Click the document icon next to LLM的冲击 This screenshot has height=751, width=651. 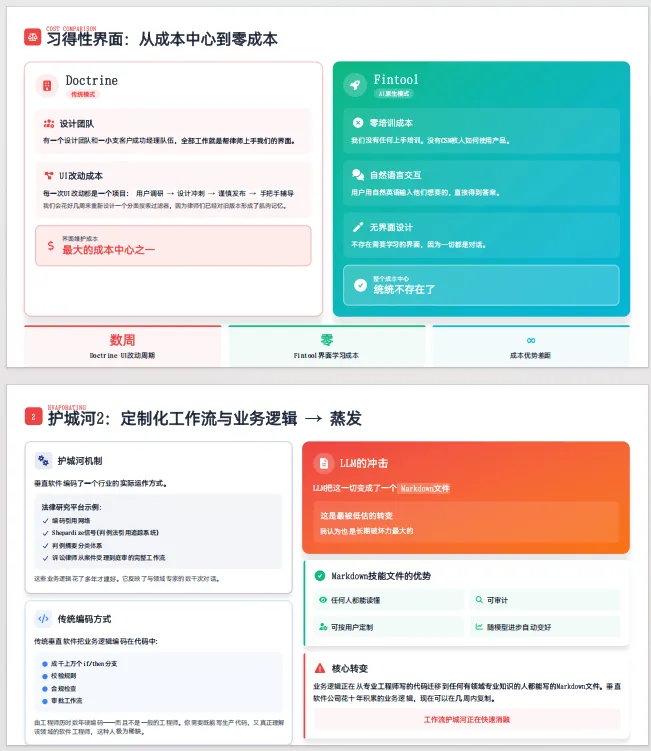[x=324, y=463]
